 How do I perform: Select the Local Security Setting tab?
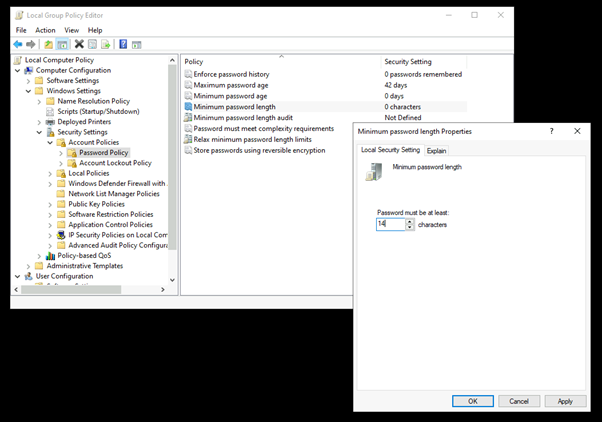[x=390, y=150]
